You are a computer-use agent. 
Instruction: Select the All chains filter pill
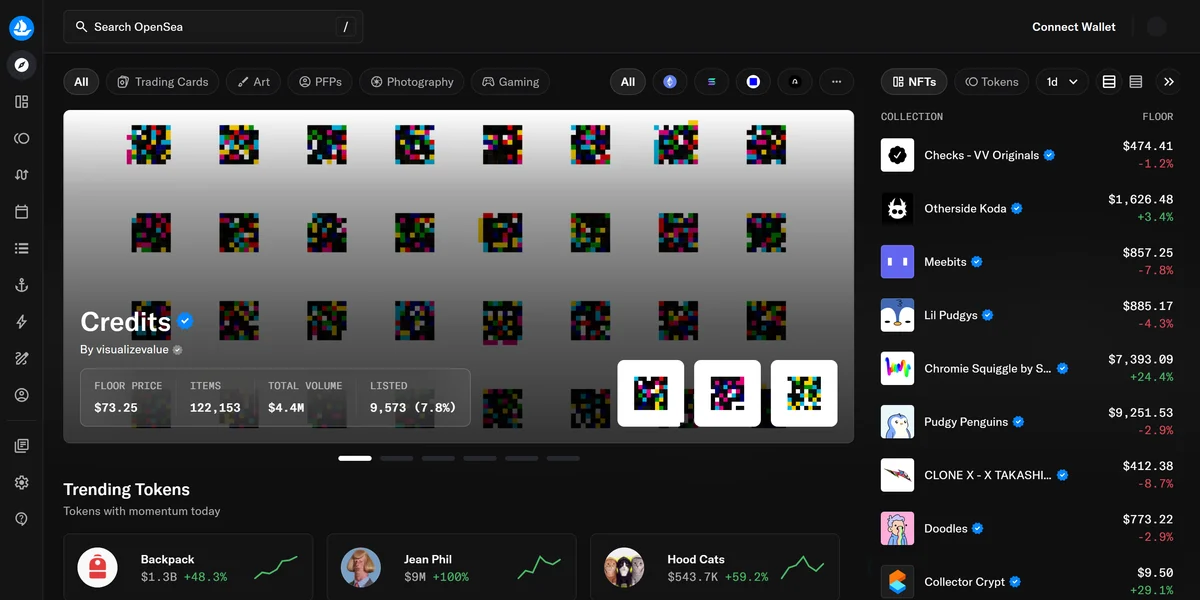628,82
